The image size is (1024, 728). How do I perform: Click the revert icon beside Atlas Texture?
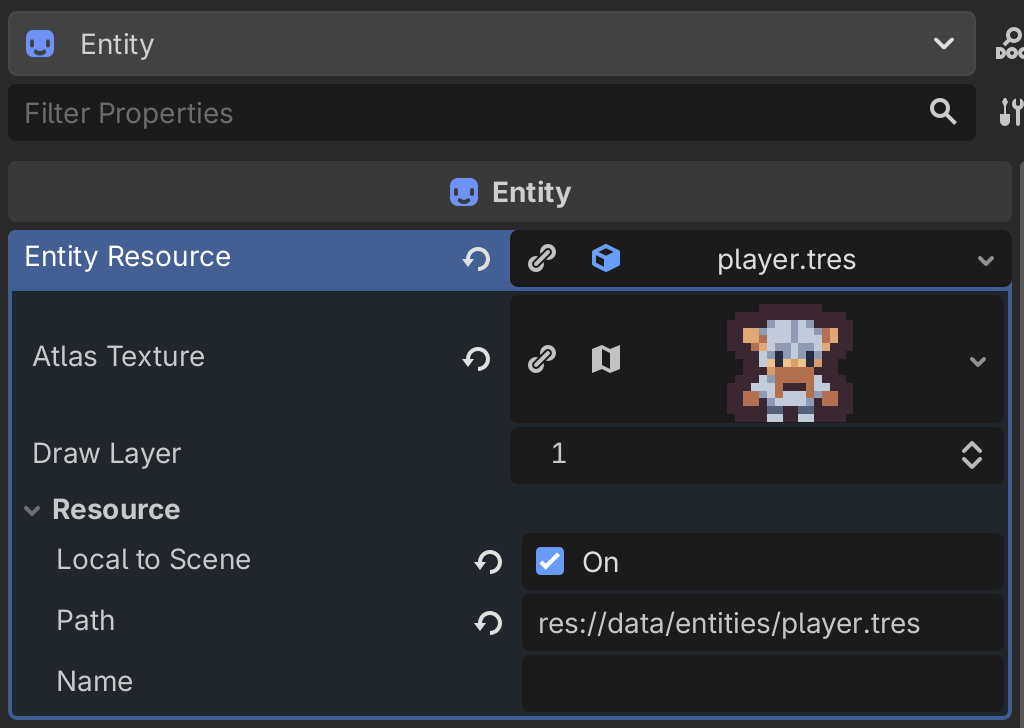pos(476,358)
